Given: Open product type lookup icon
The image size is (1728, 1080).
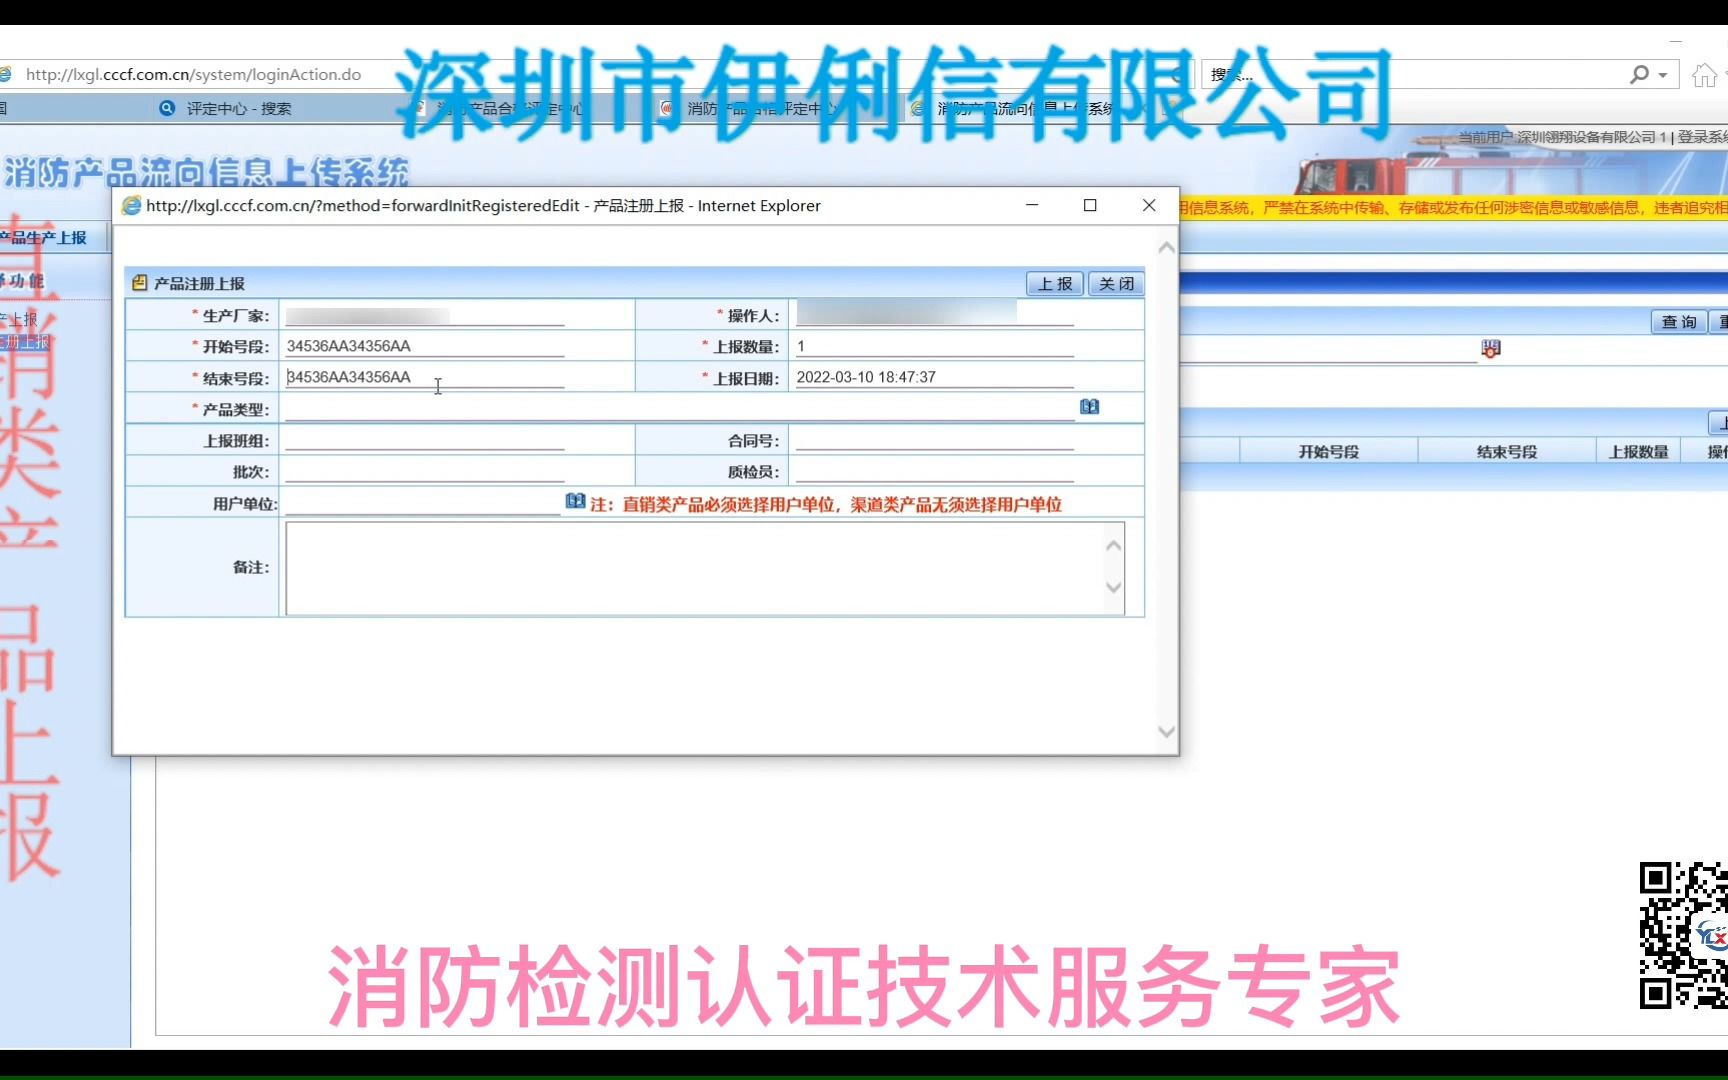Looking at the screenshot, I should pyautogui.click(x=1089, y=407).
